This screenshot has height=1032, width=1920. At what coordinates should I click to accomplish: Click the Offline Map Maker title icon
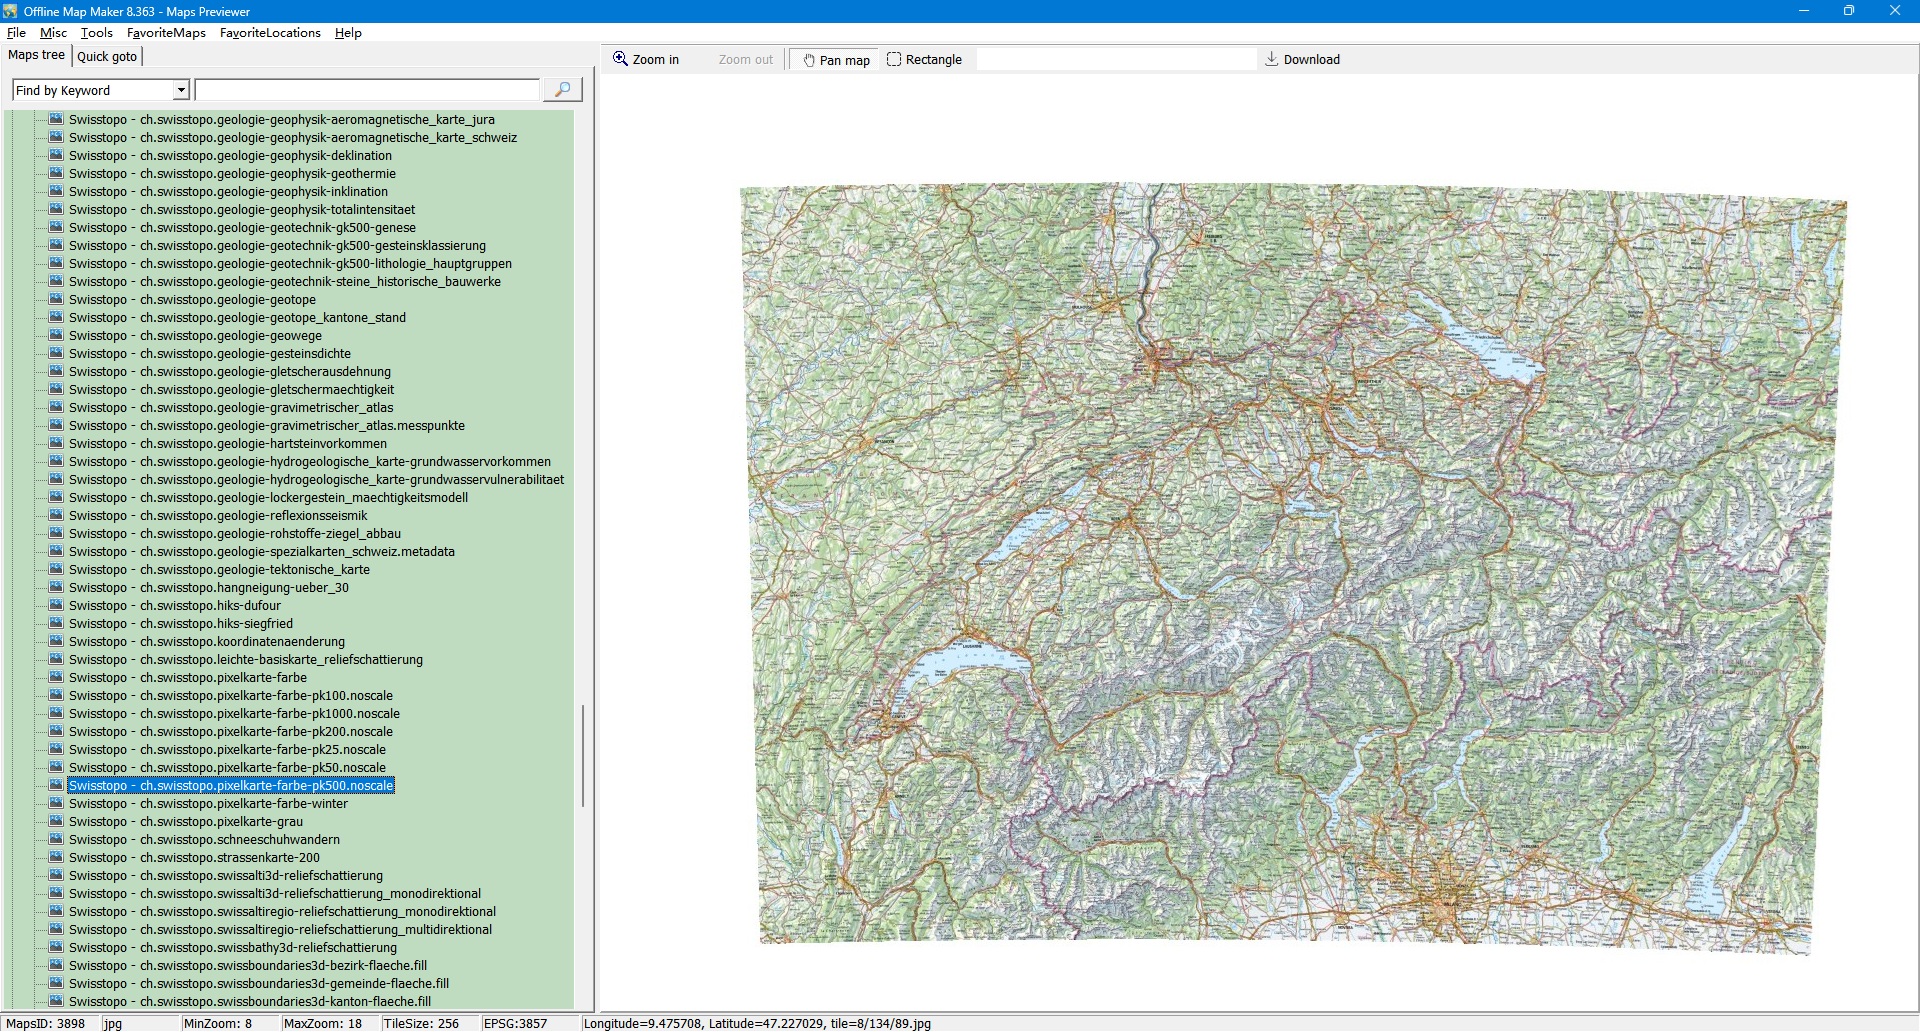coord(10,11)
